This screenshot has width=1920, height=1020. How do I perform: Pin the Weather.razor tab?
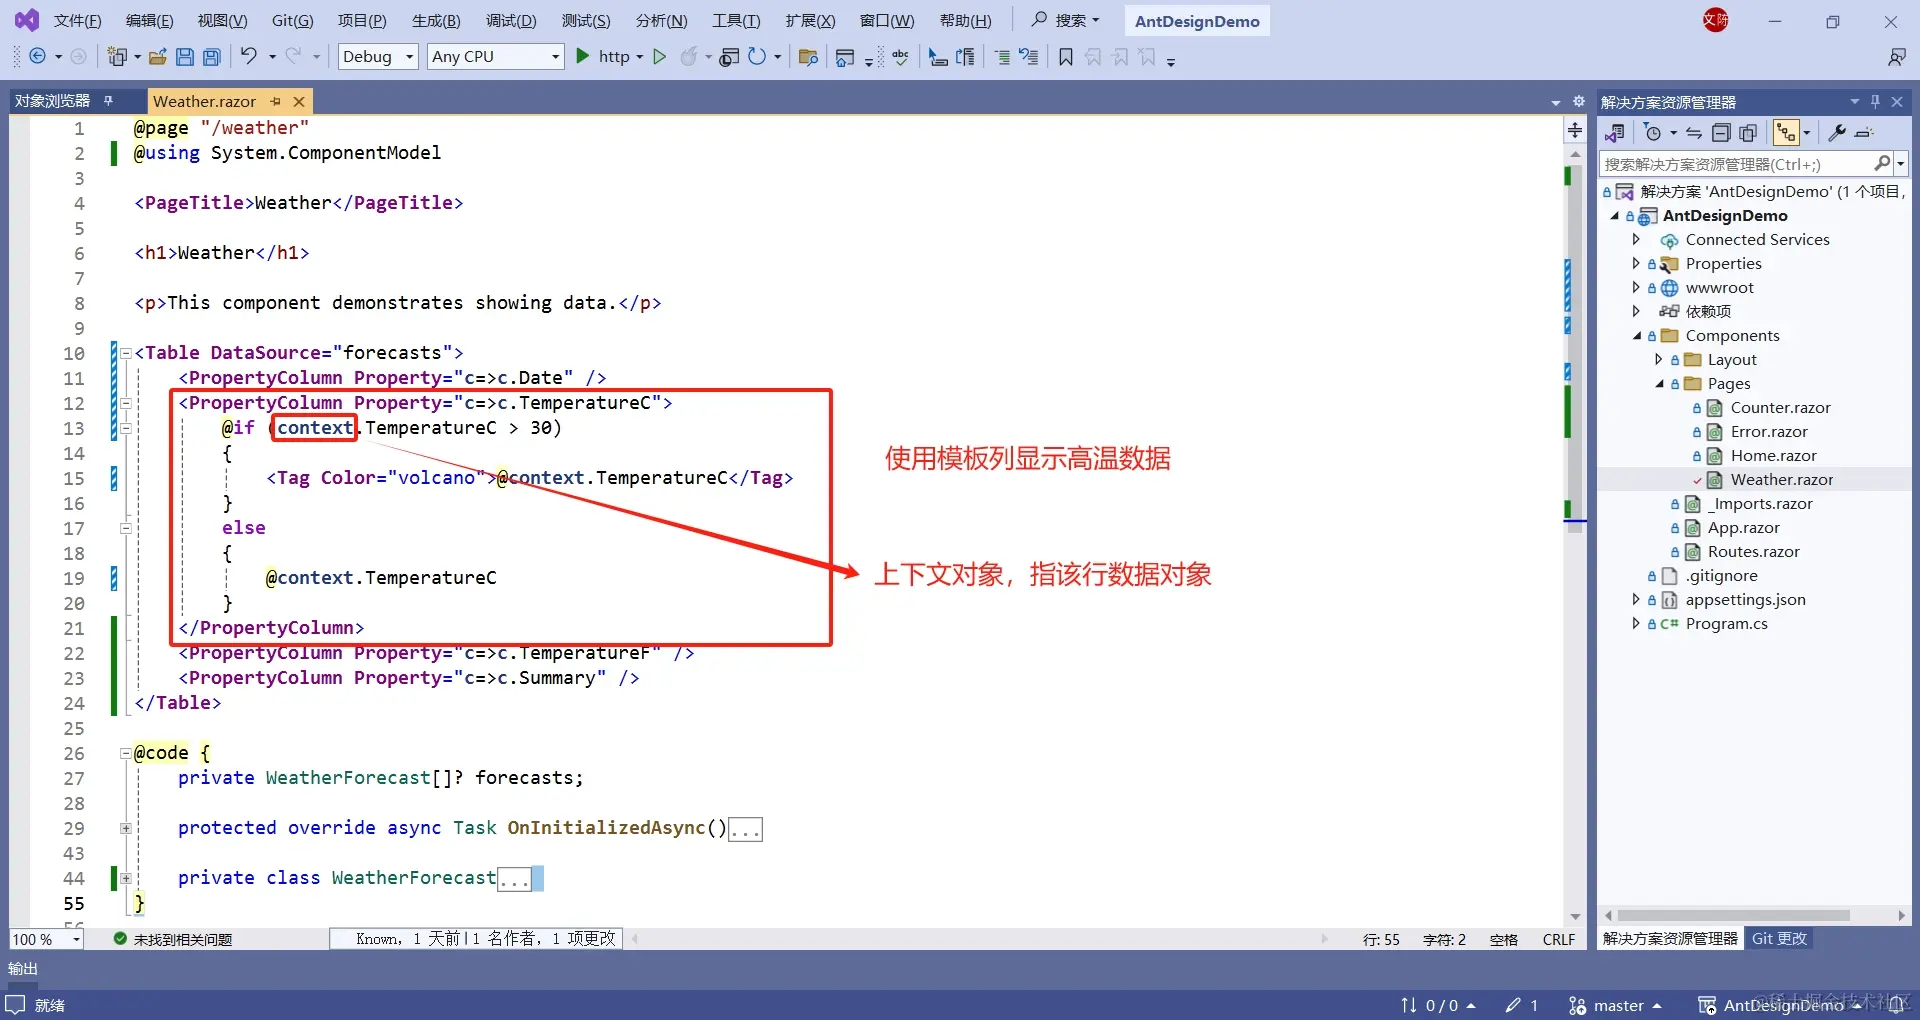tap(276, 101)
